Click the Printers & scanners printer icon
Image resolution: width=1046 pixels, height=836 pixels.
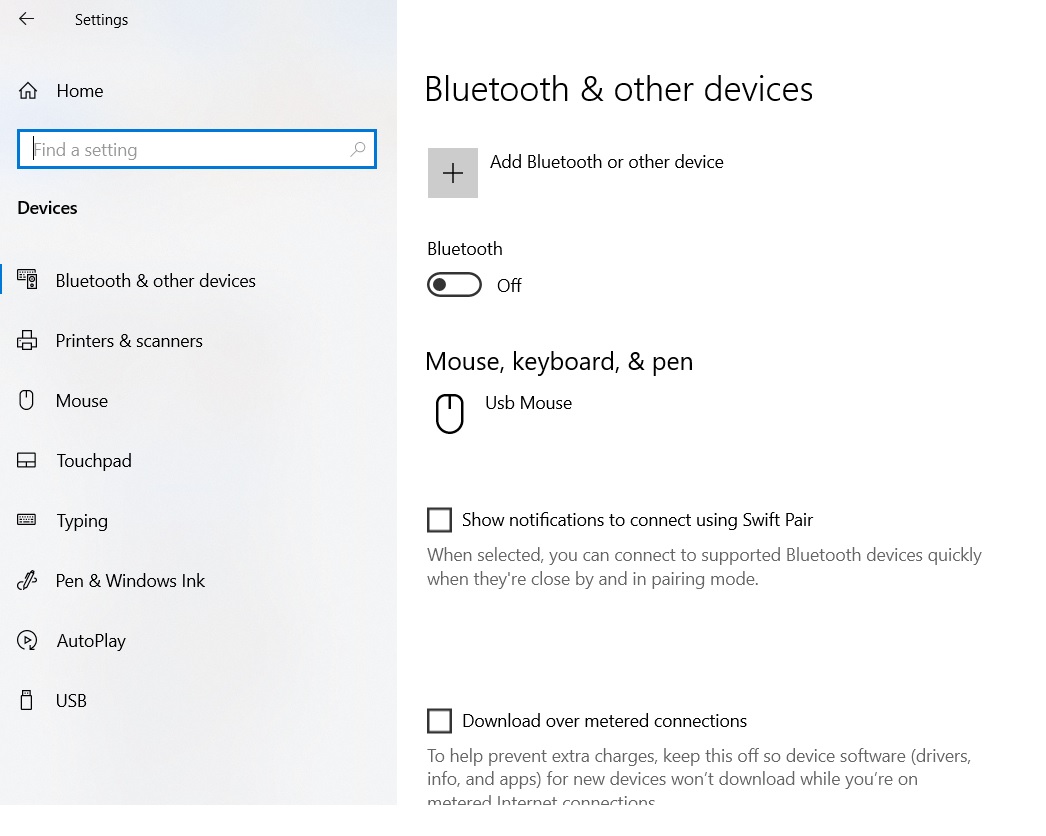pos(27,341)
